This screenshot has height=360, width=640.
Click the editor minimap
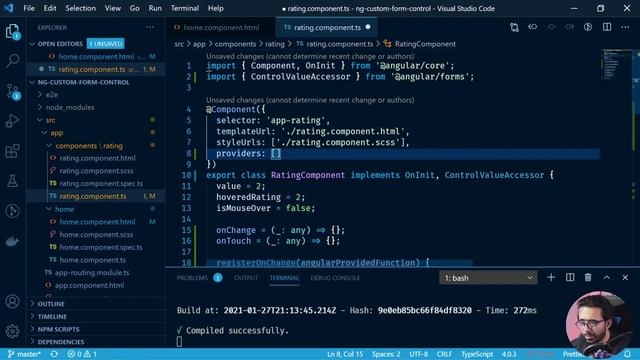coord(618,65)
